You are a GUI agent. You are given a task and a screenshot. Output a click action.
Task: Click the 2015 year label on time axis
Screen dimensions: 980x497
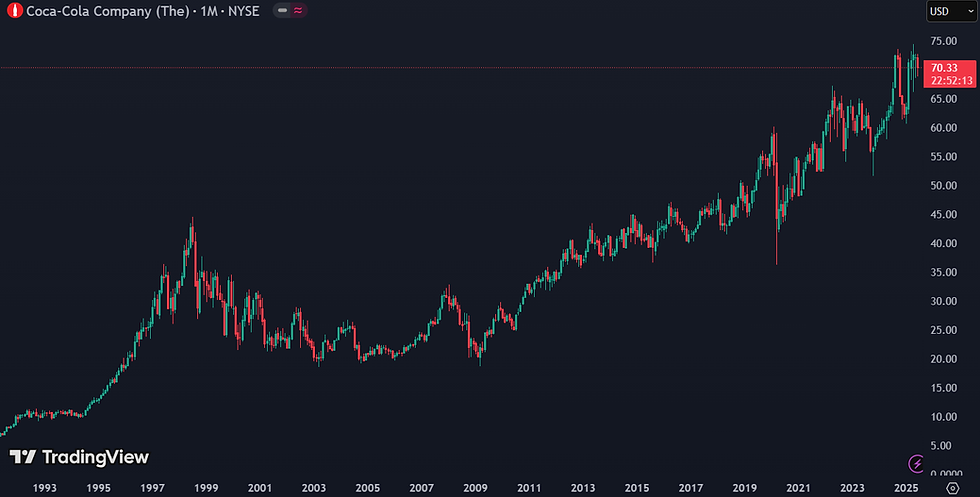[x=637, y=488]
